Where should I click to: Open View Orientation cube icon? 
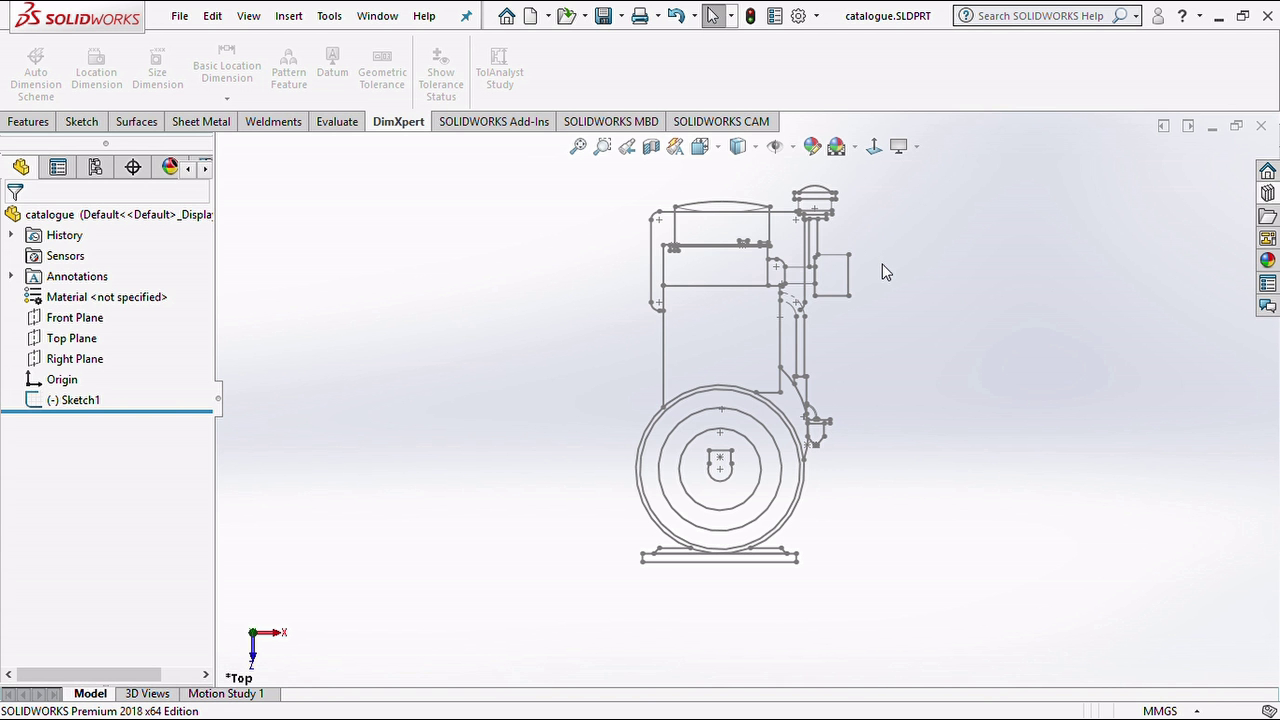(700, 147)
